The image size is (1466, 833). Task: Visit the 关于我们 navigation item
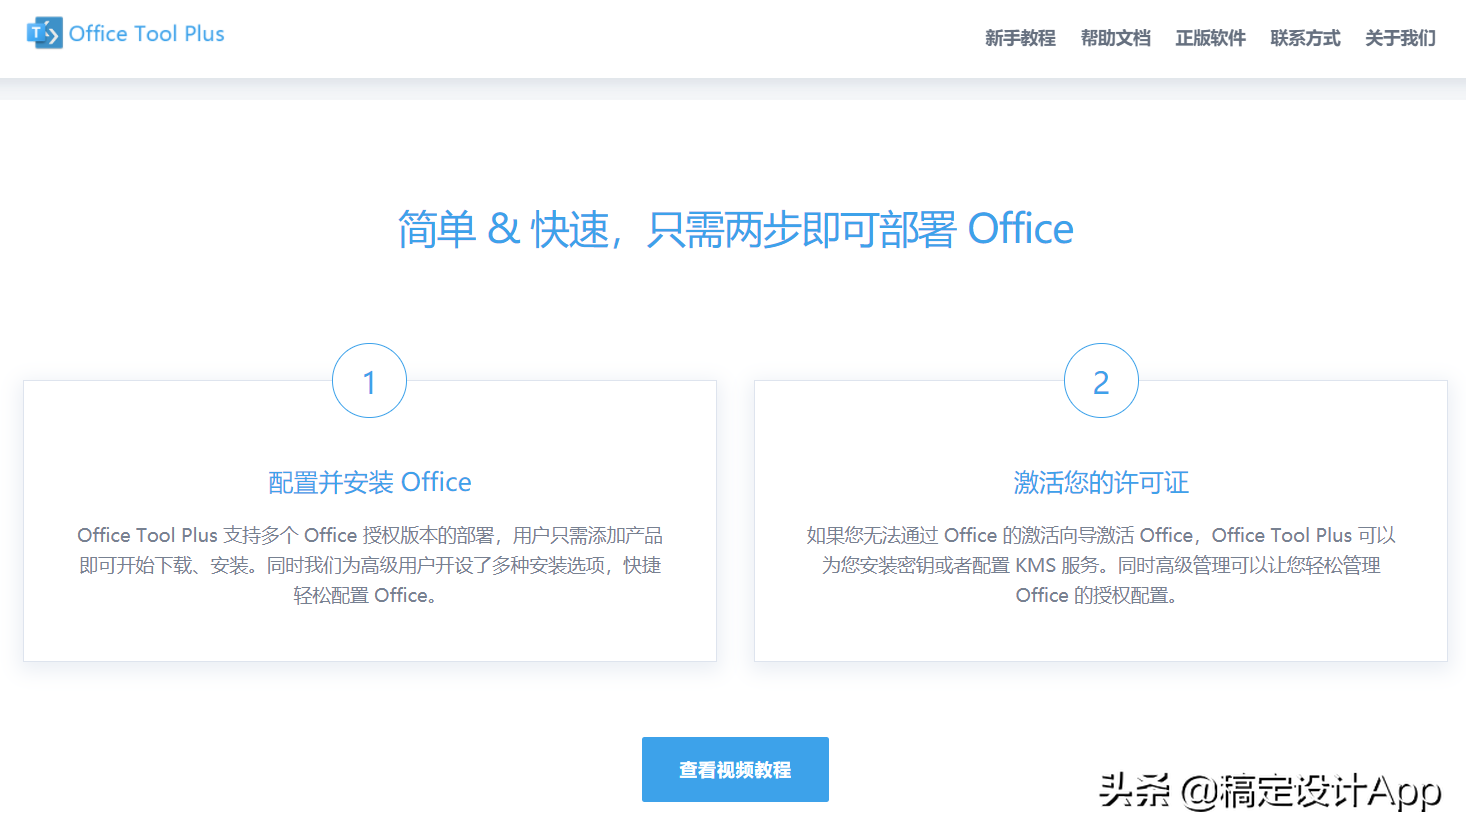[1400, 38]
